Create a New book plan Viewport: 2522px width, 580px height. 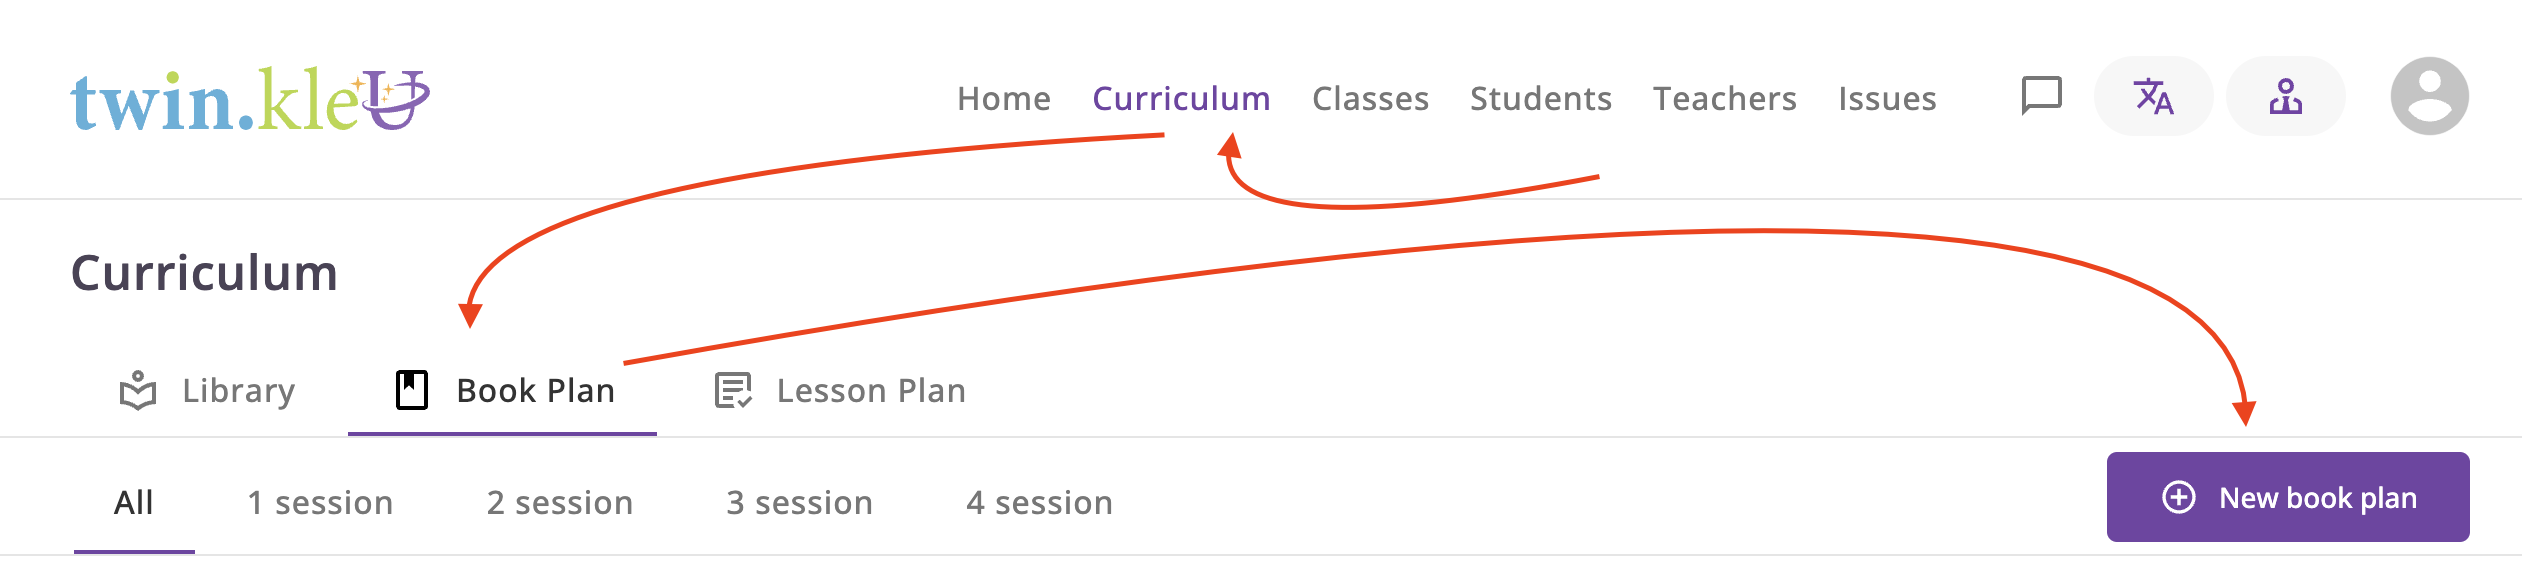point(2316,498)
